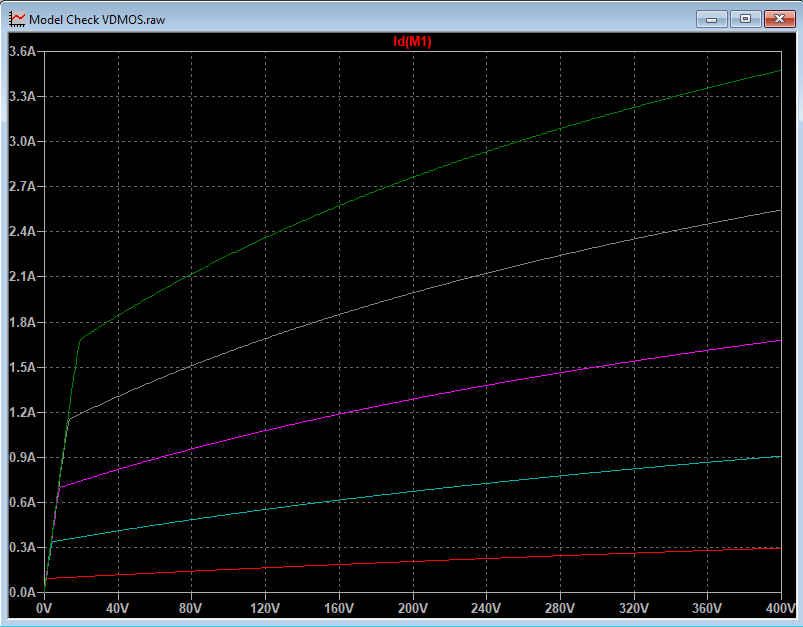Click the 120V x-axis label
803x627 pixels.
click(265, 608)
